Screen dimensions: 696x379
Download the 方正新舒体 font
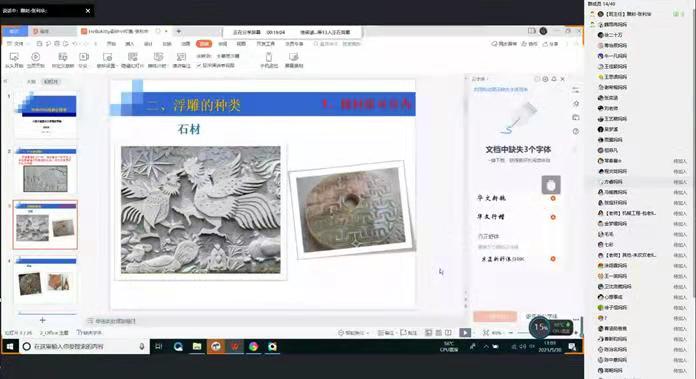tap(553, 259)
